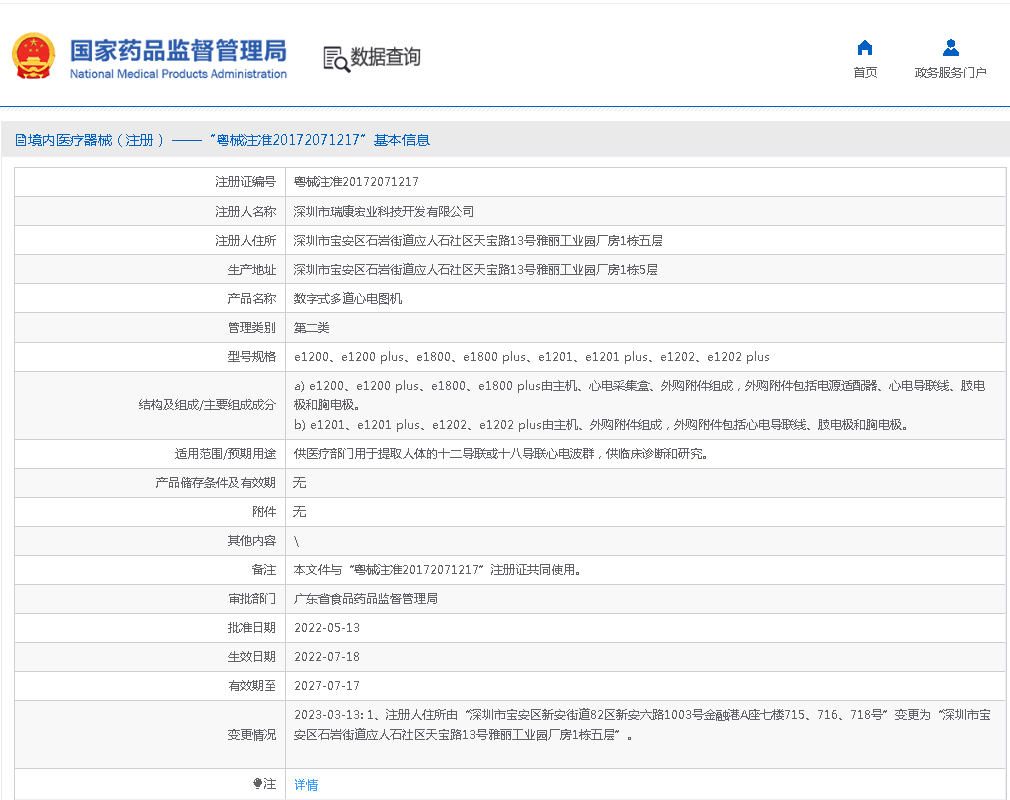This screenshot has height=800, width=1010.
Task: Click the 有效期至 value 2027-07-17
Action: point(327,686)
